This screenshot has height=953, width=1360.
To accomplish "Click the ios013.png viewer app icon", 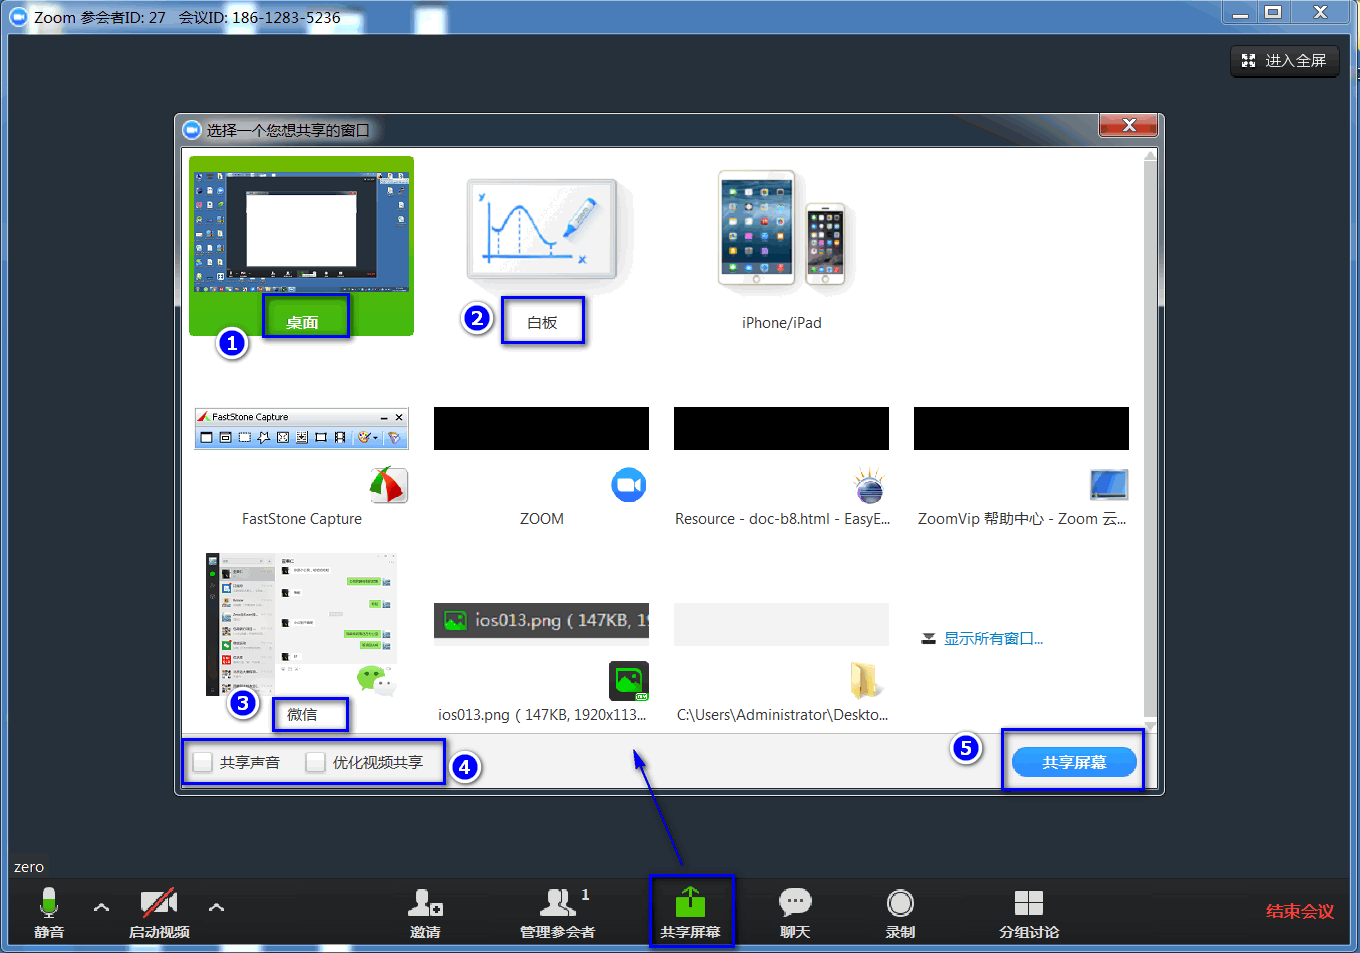I will pyautogui.click(x=628, y=681).
